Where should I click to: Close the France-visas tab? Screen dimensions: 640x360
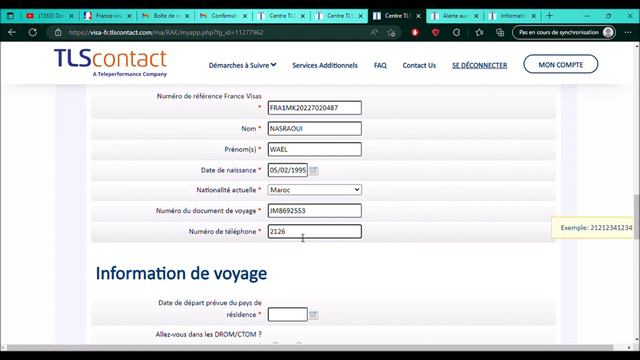pyautogui.click(x=129, y=16)
